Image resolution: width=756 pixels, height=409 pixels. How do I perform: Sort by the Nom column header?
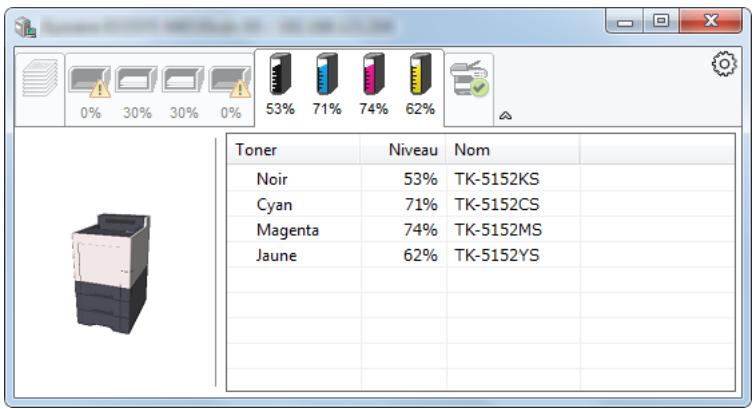pyautogui.click(x=513, y=150)
